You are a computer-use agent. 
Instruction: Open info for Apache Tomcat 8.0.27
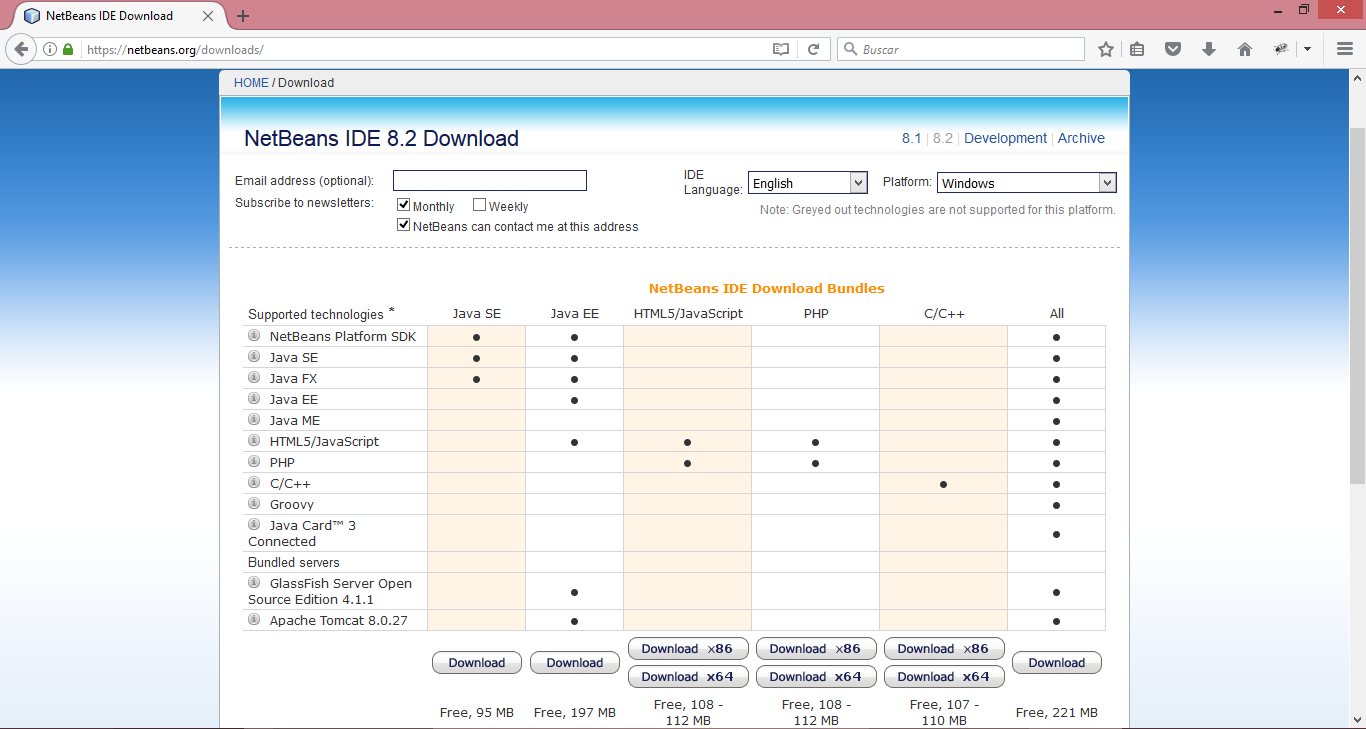253,620
